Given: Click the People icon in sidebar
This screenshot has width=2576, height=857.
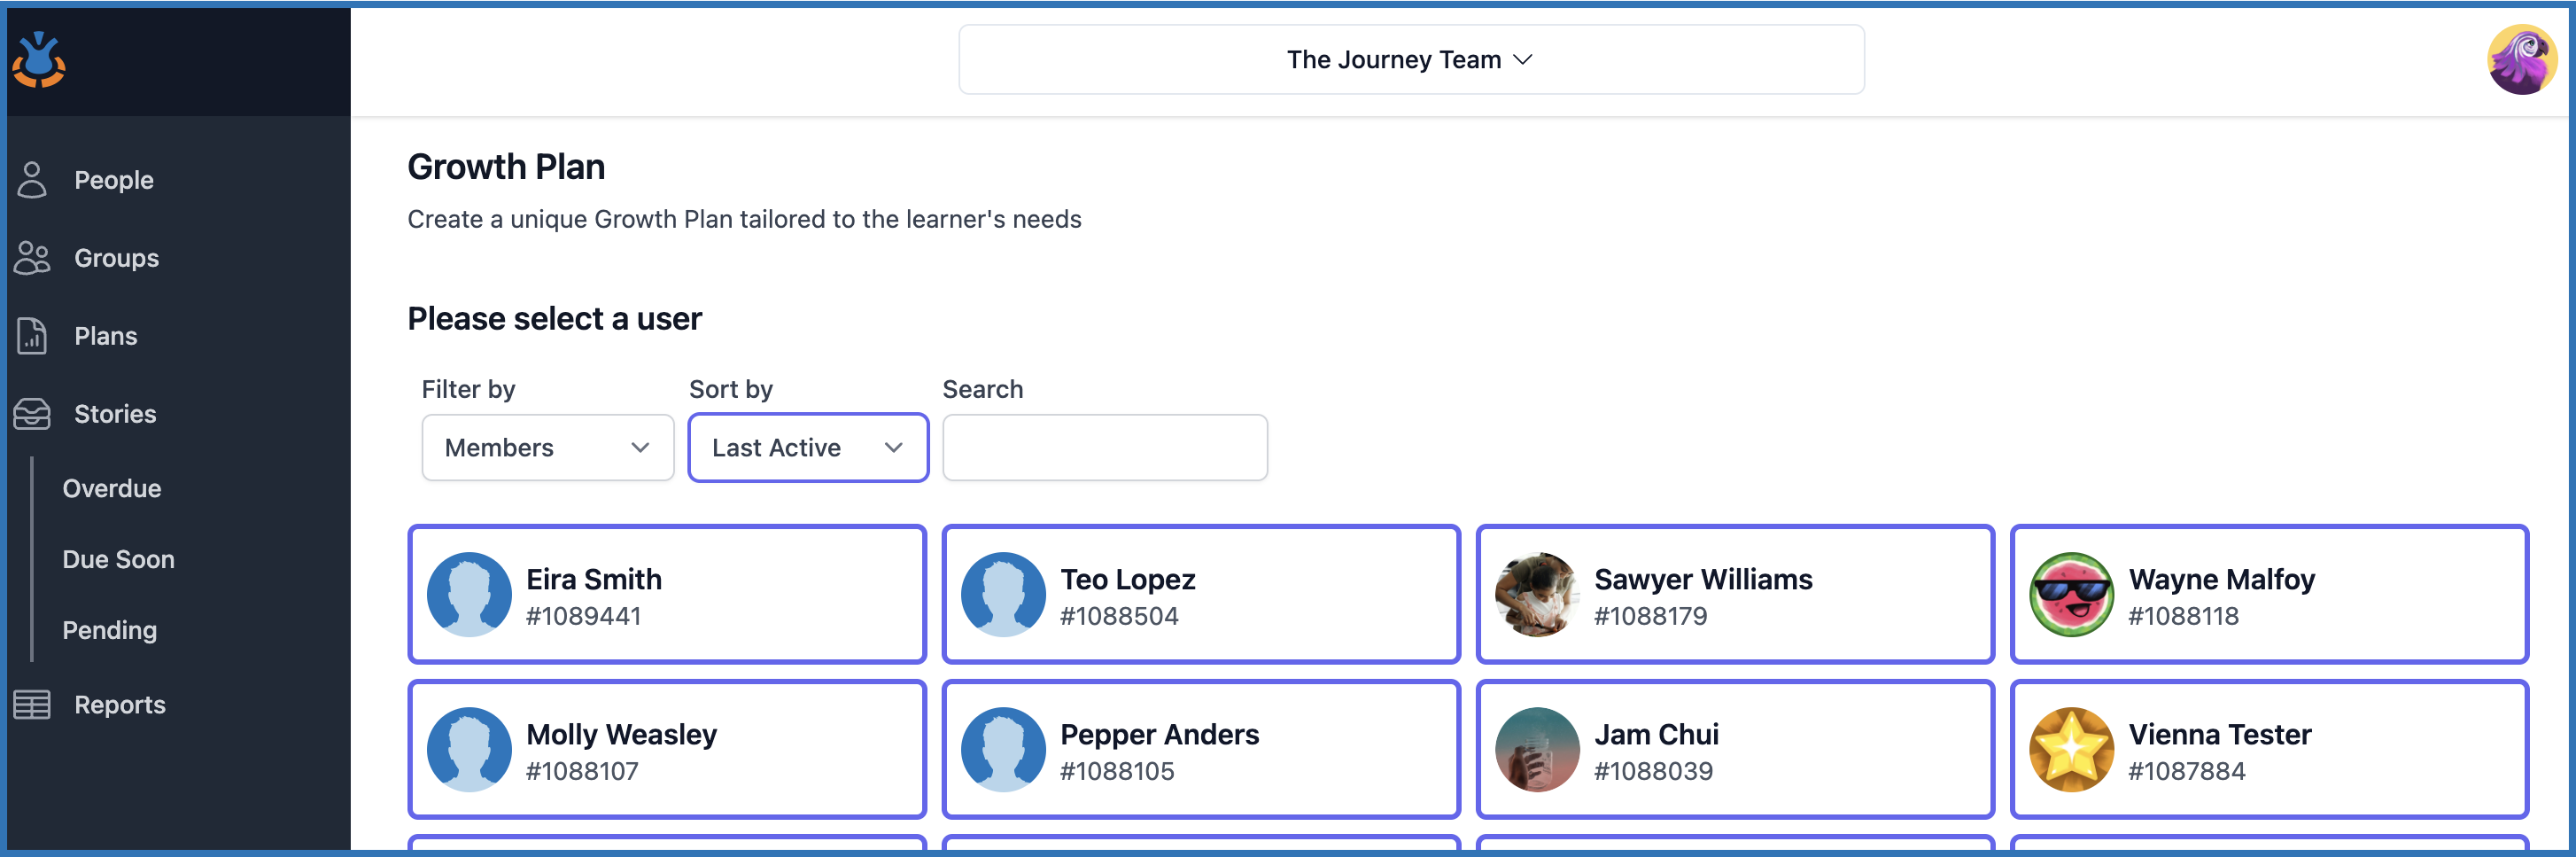Looking at the screenshot, I should tap(32, 180).
